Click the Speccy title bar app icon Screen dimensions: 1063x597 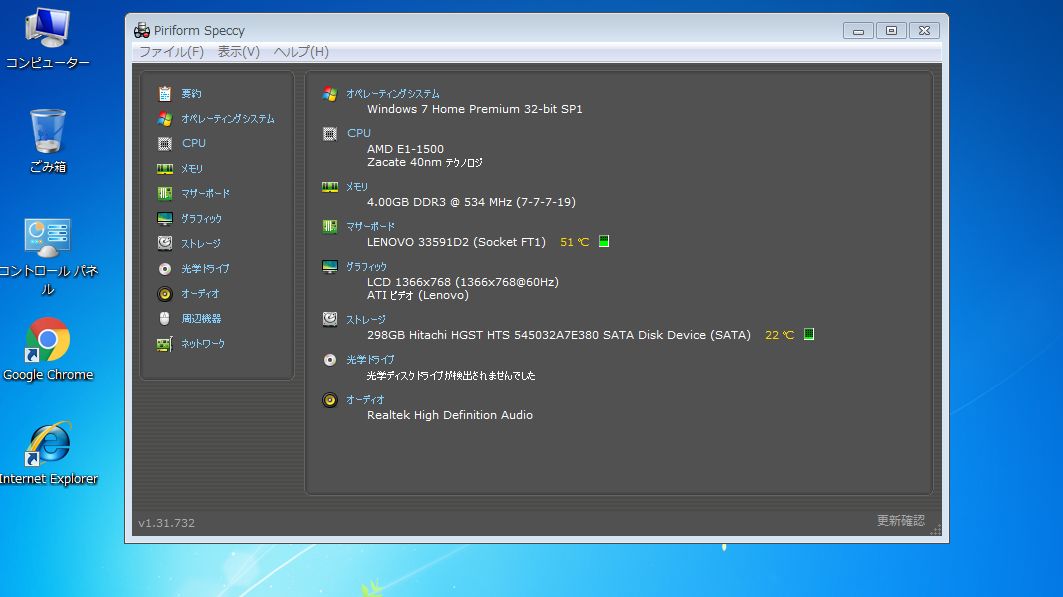142,30
